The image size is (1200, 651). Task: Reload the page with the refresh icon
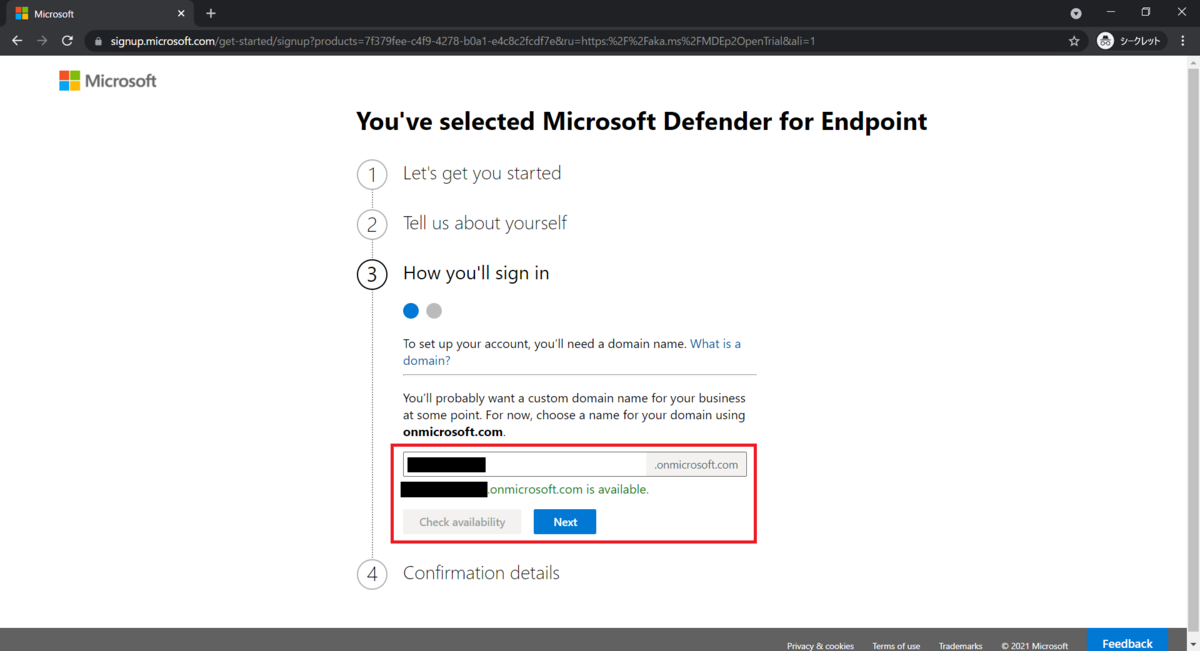coord(67,41)
